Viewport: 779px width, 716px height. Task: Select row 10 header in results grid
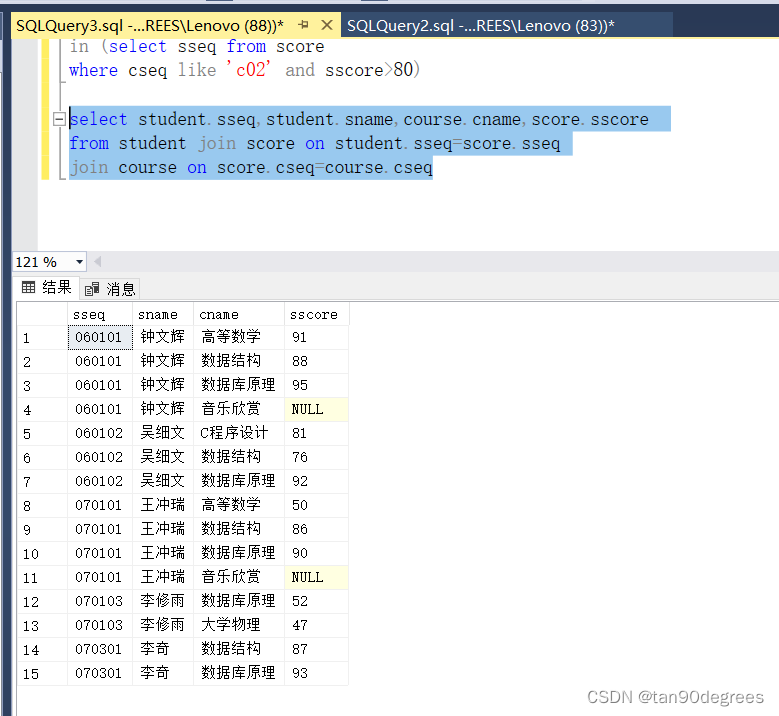point(42,554)
